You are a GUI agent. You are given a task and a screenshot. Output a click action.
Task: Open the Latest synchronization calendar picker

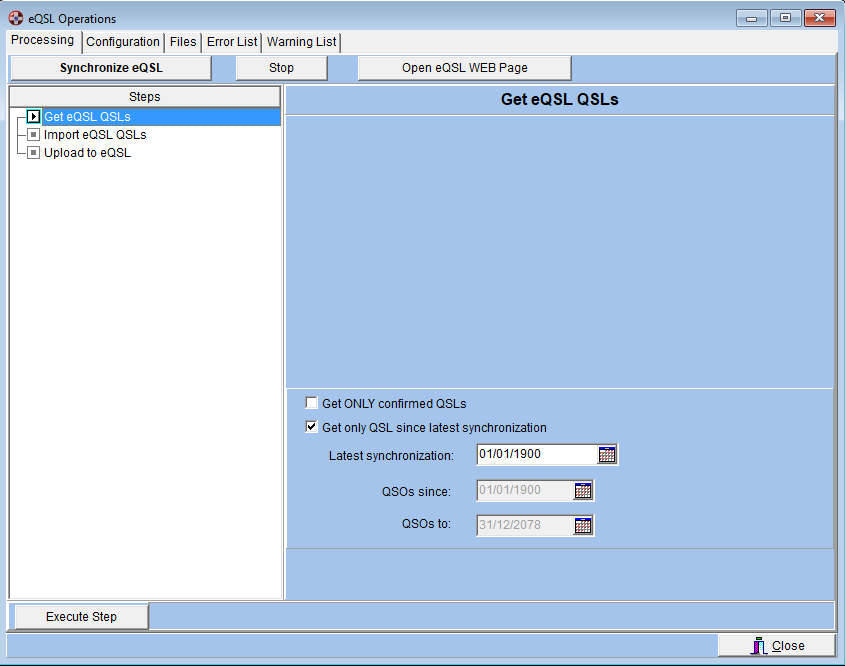pos(607,455)
